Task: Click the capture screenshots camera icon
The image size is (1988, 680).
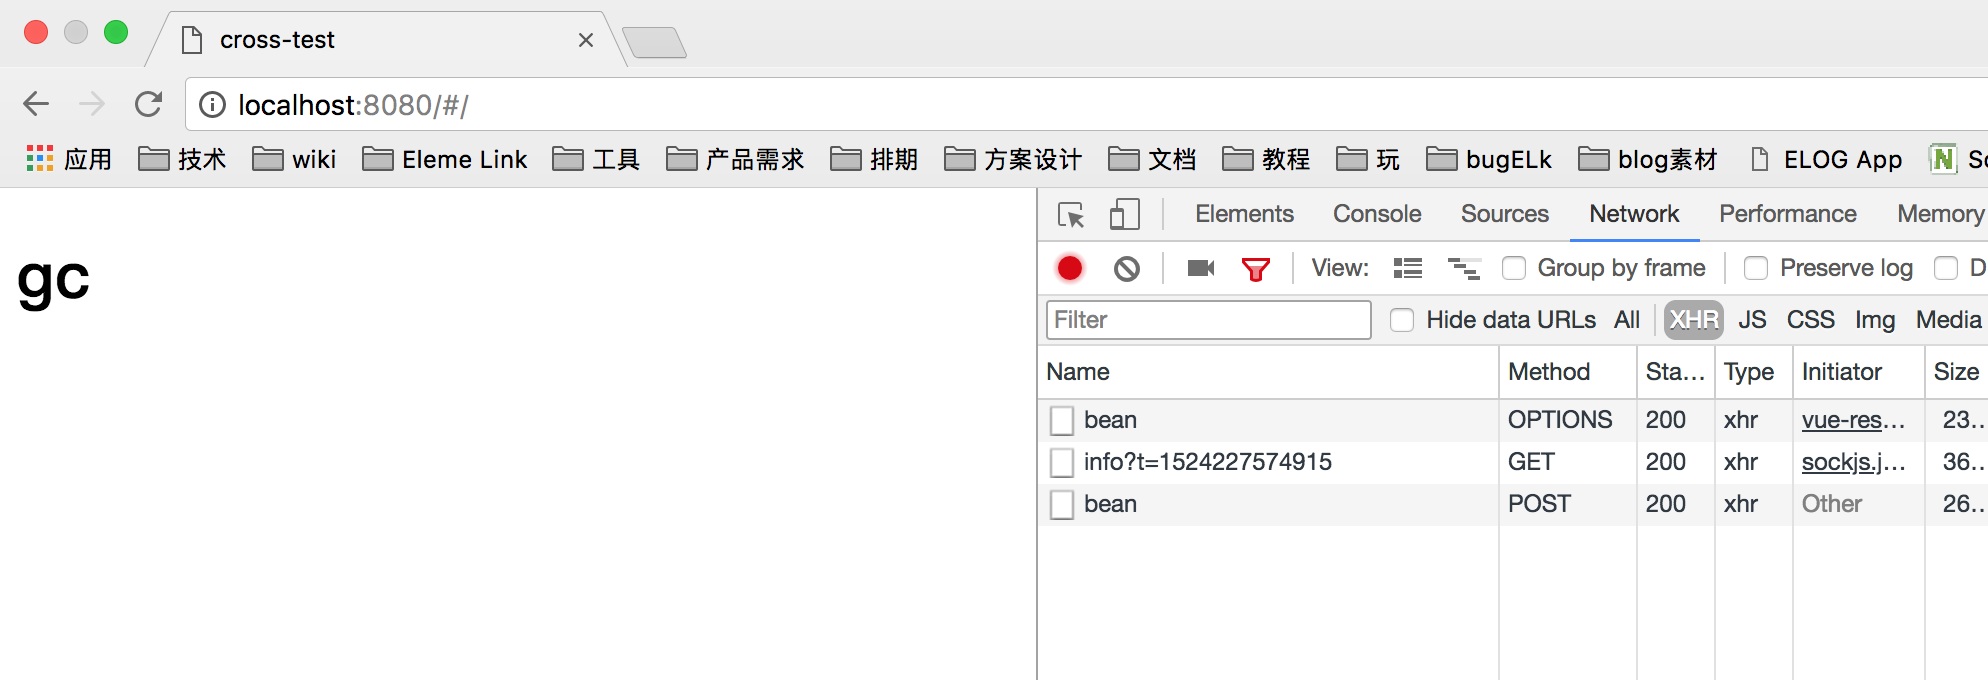Action: click(x=1200, y=268)
